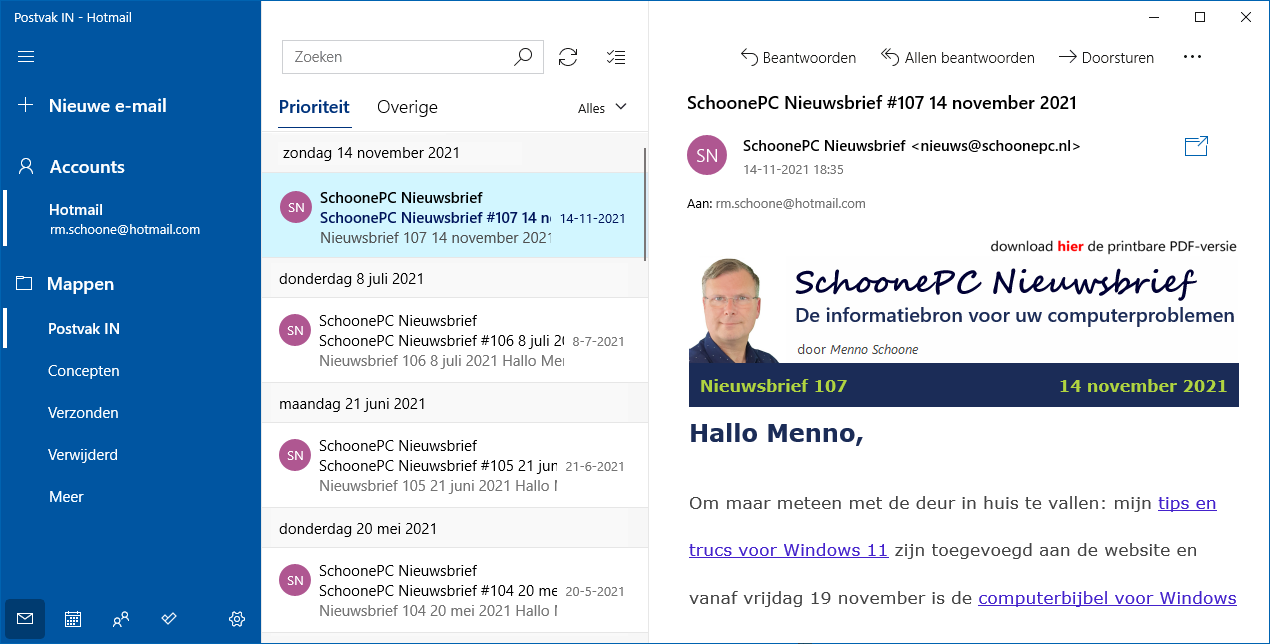The width and height of the screenshot is (1270, 644).
Task: Collapse the navigation pane via hamburger icon
Action: coord(26,56)
